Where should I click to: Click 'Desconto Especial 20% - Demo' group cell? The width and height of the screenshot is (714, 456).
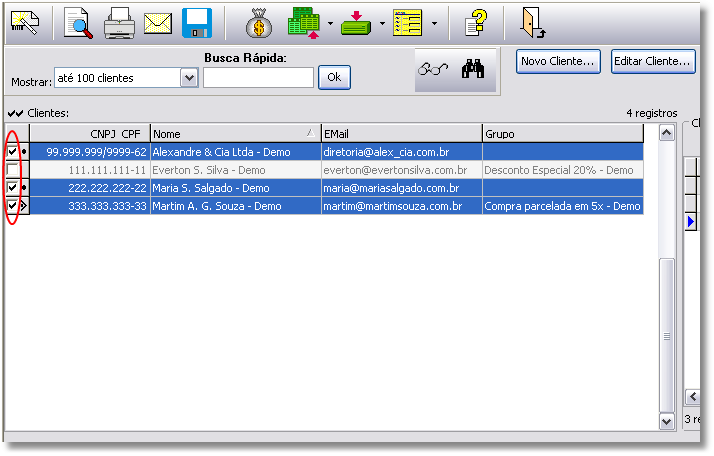coord(562,170)
